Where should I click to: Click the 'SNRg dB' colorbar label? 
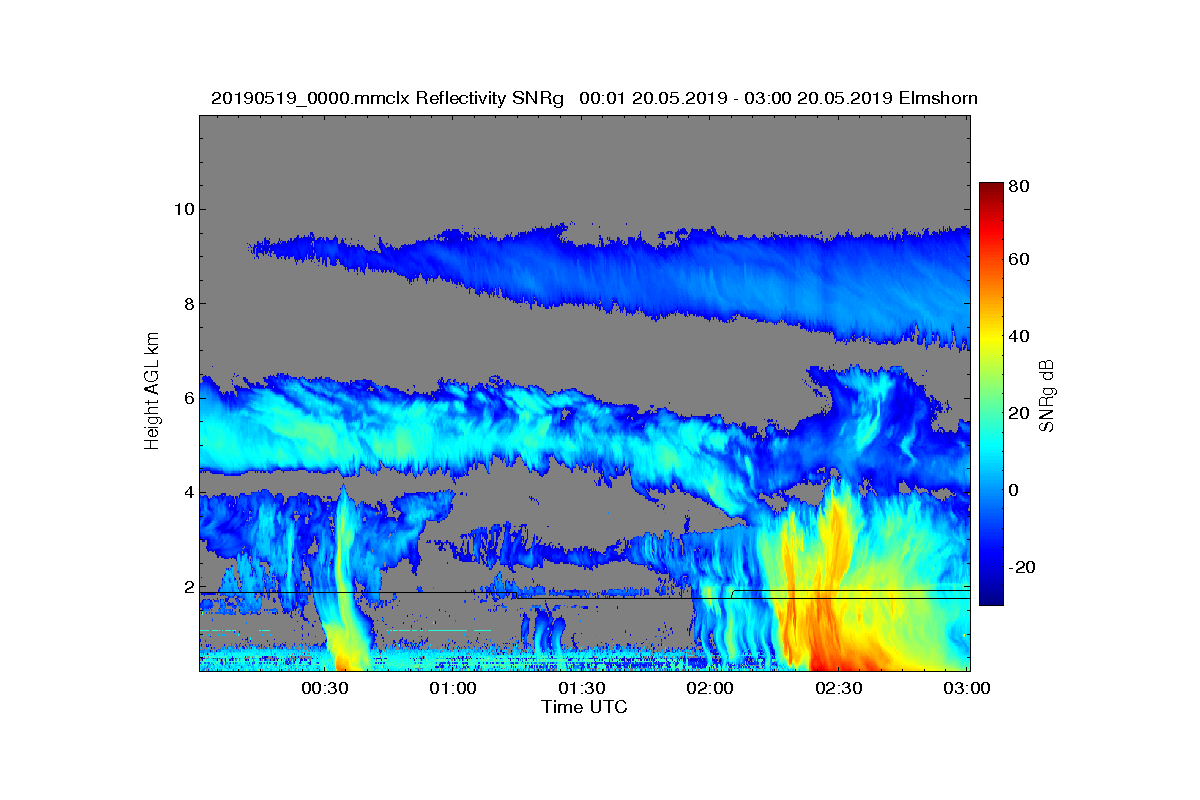(1047, 396)
